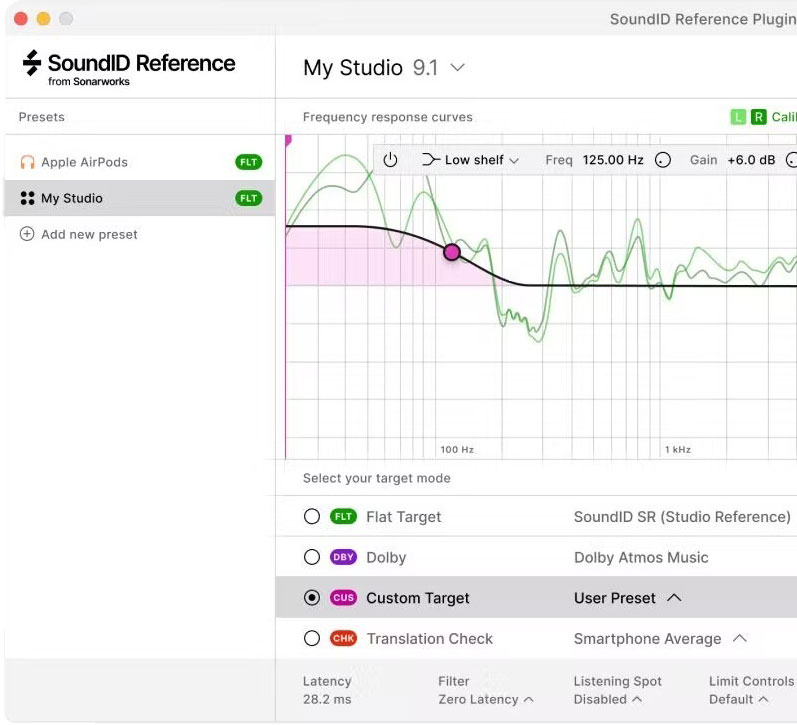Click the Flat Target label
797x725 pixels.
pos(404,517)
